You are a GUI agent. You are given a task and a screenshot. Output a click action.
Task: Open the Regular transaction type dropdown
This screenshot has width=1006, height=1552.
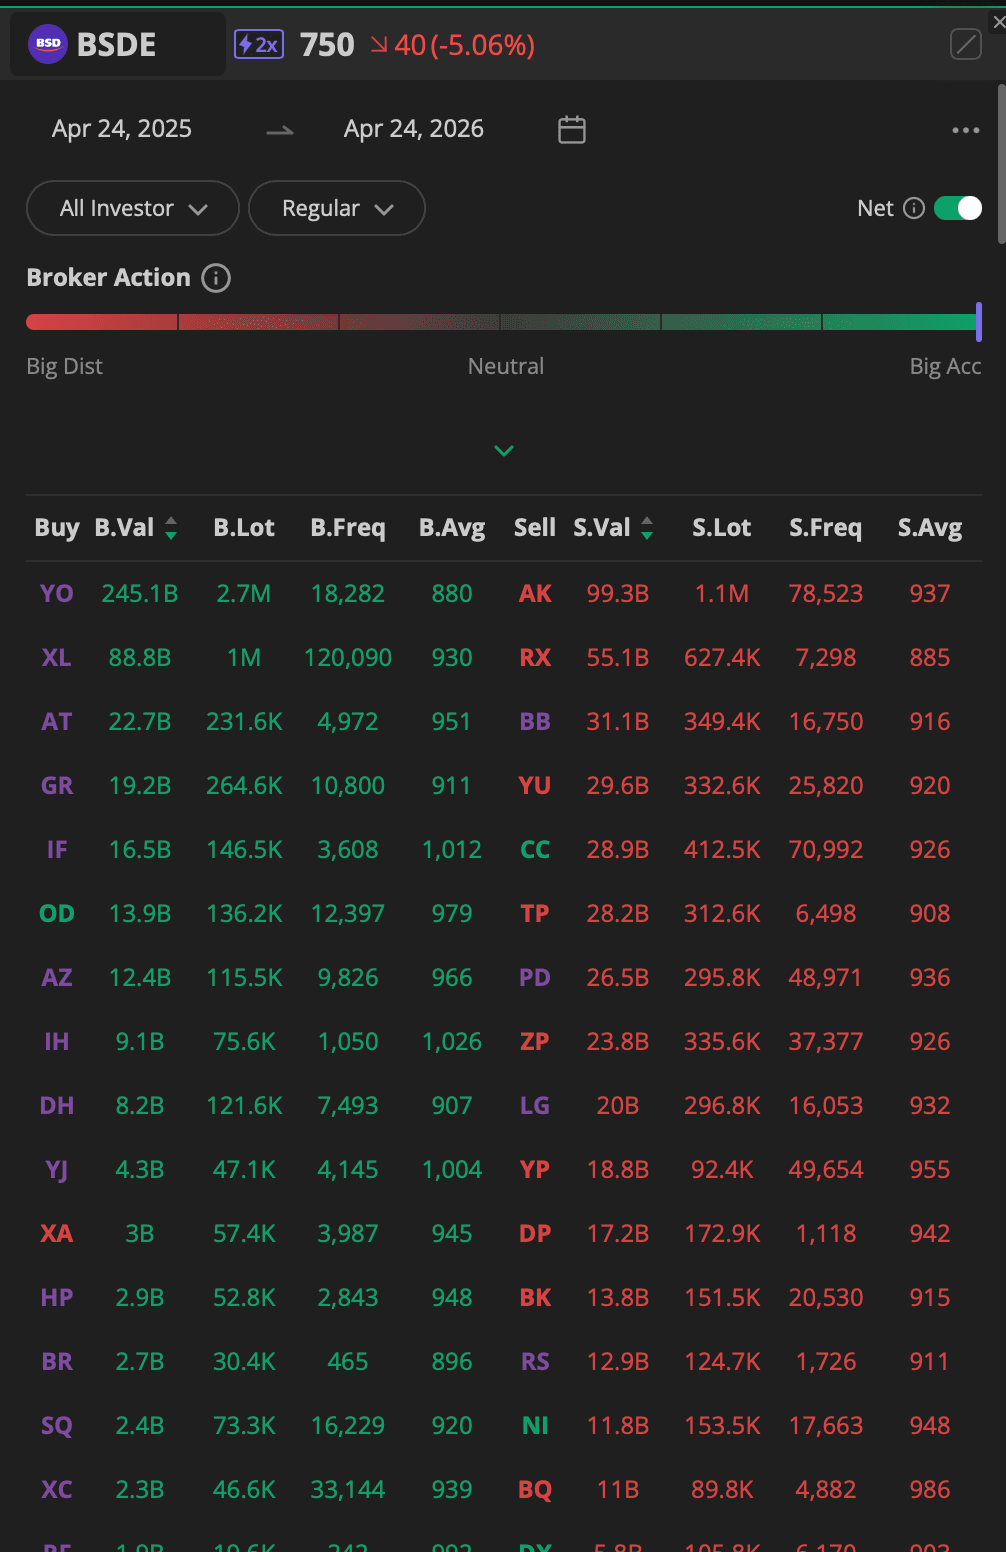tap(336, 208)
